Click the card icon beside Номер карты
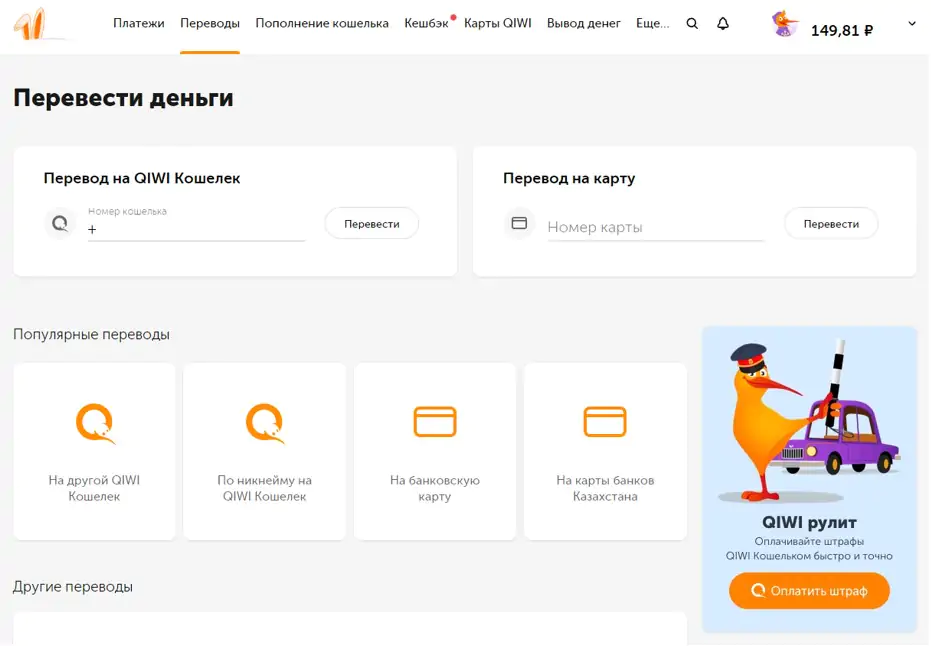The width and height of the screenshot is (931, 646). tap(520, 223)
